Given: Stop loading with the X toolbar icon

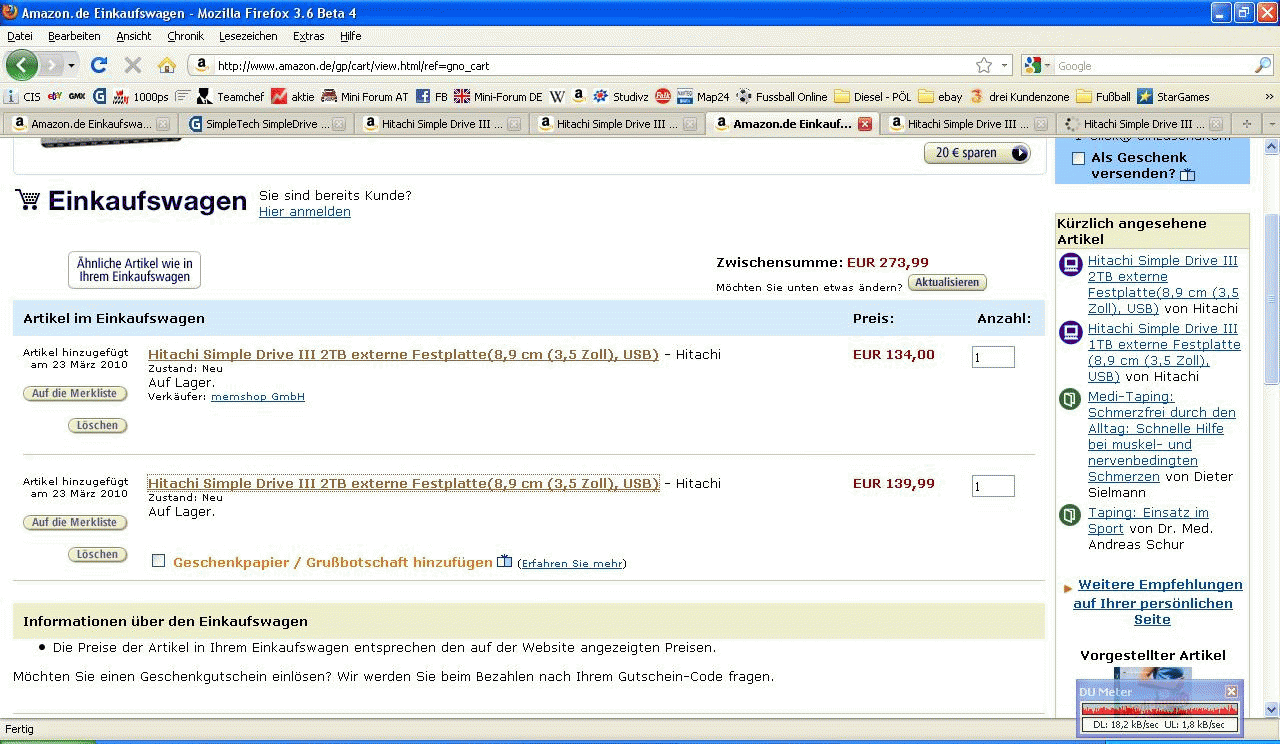Looking at the screenshot, I should coord(132,65).
